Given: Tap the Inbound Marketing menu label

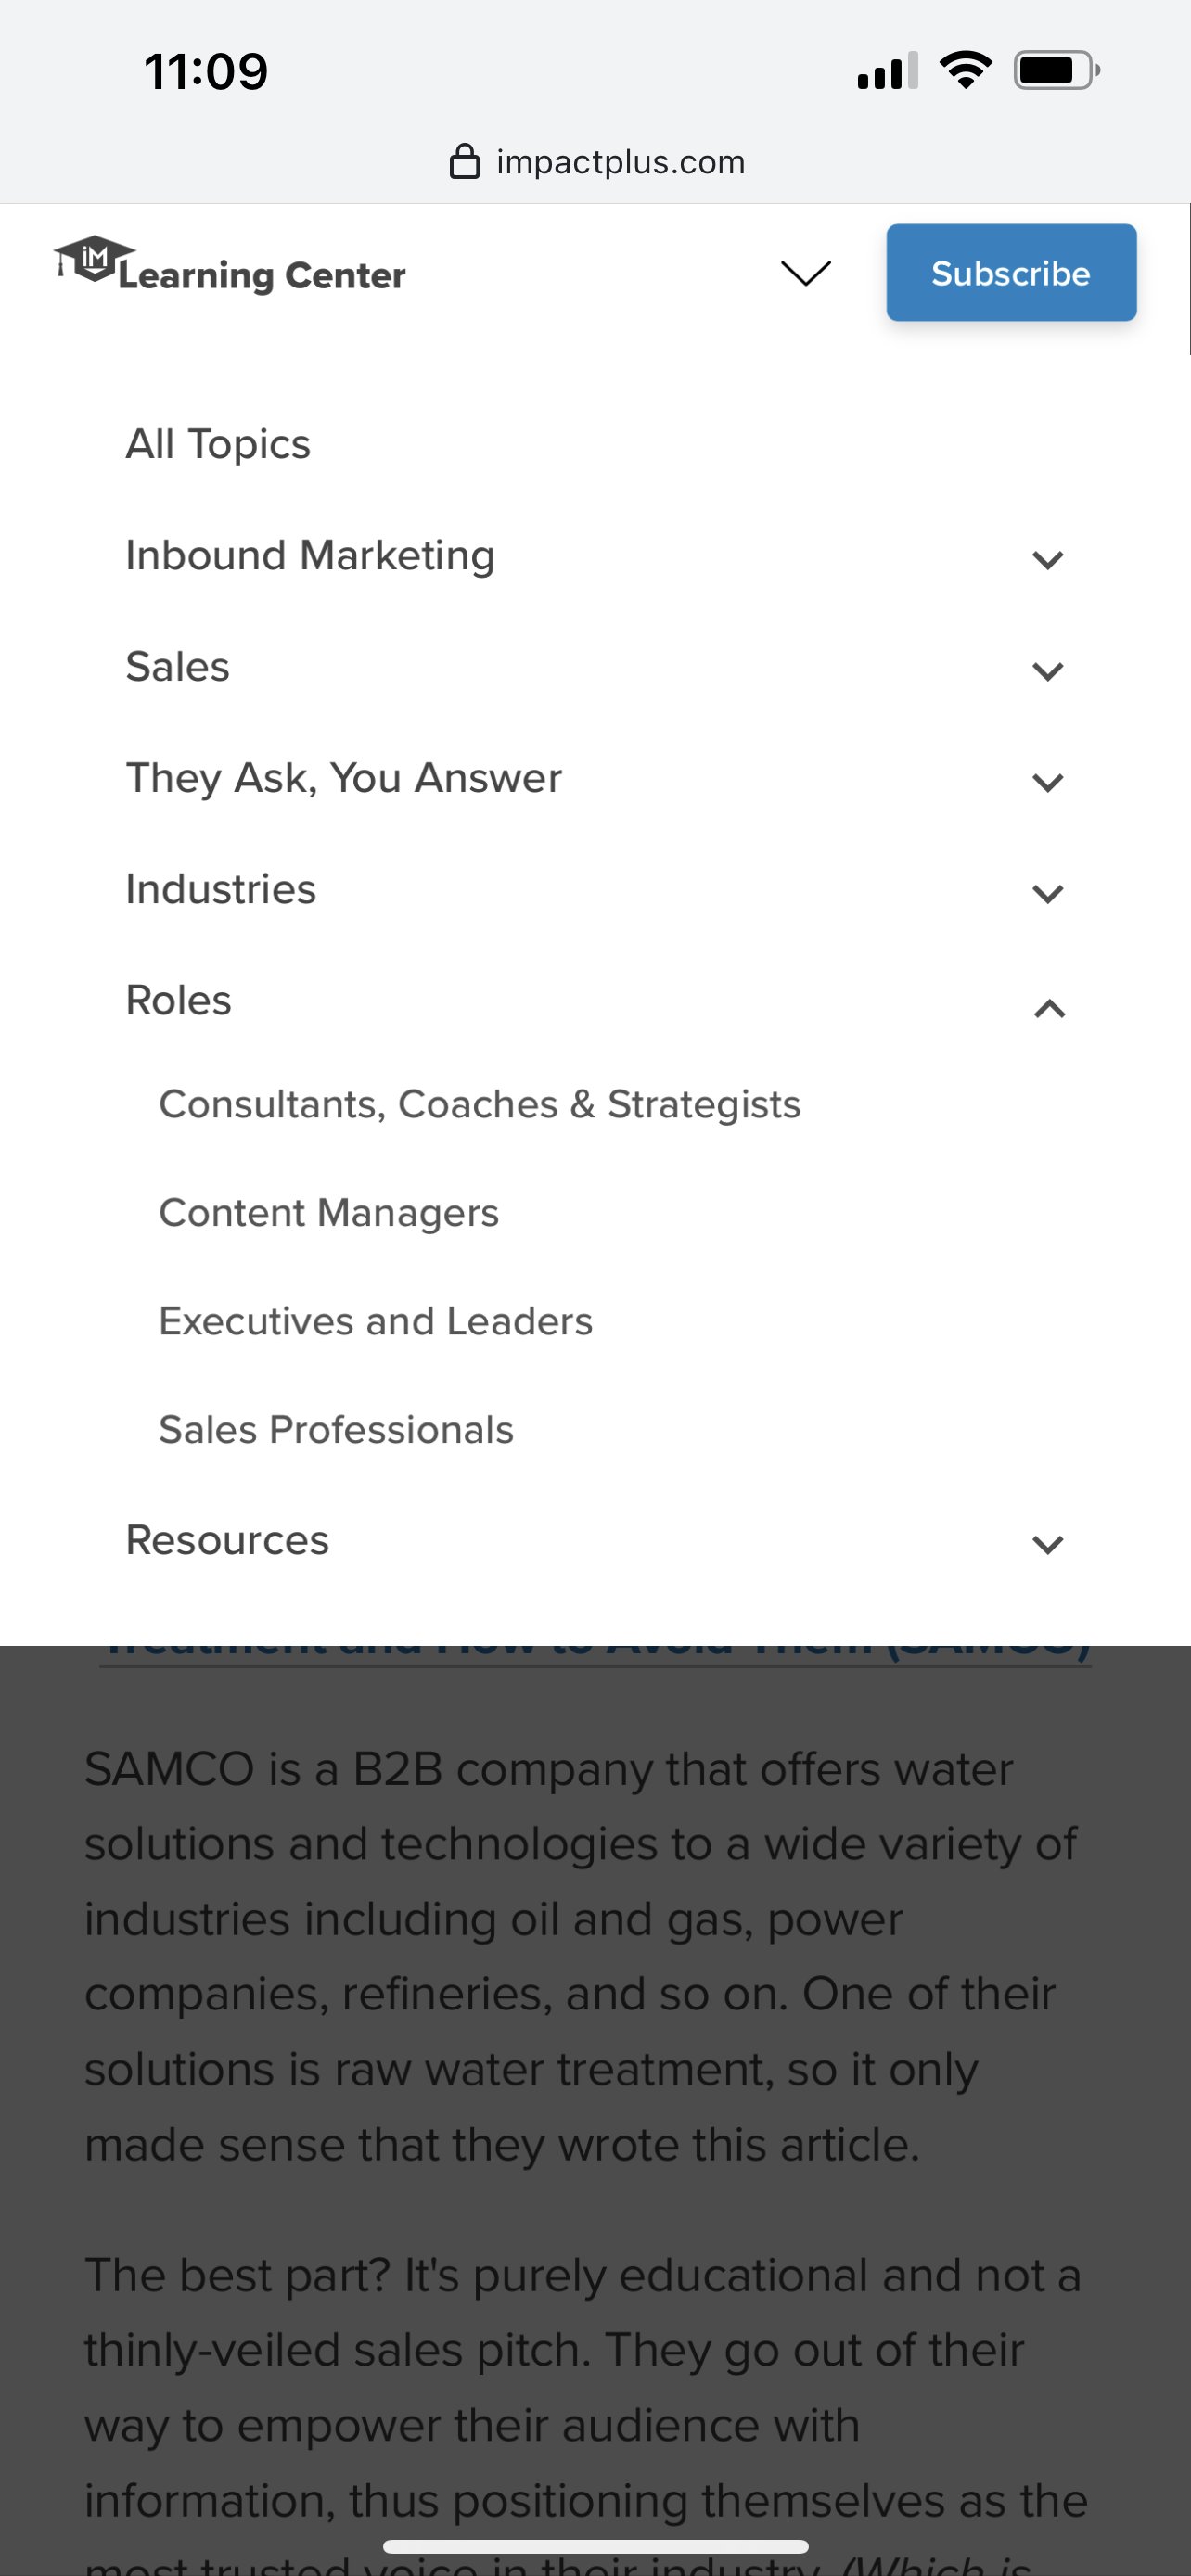Looking at the screenshot, I should point(310,556).
